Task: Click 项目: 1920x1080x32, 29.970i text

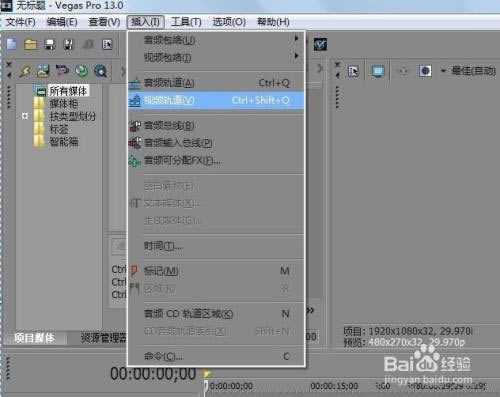Action: [x=408, y=331]
